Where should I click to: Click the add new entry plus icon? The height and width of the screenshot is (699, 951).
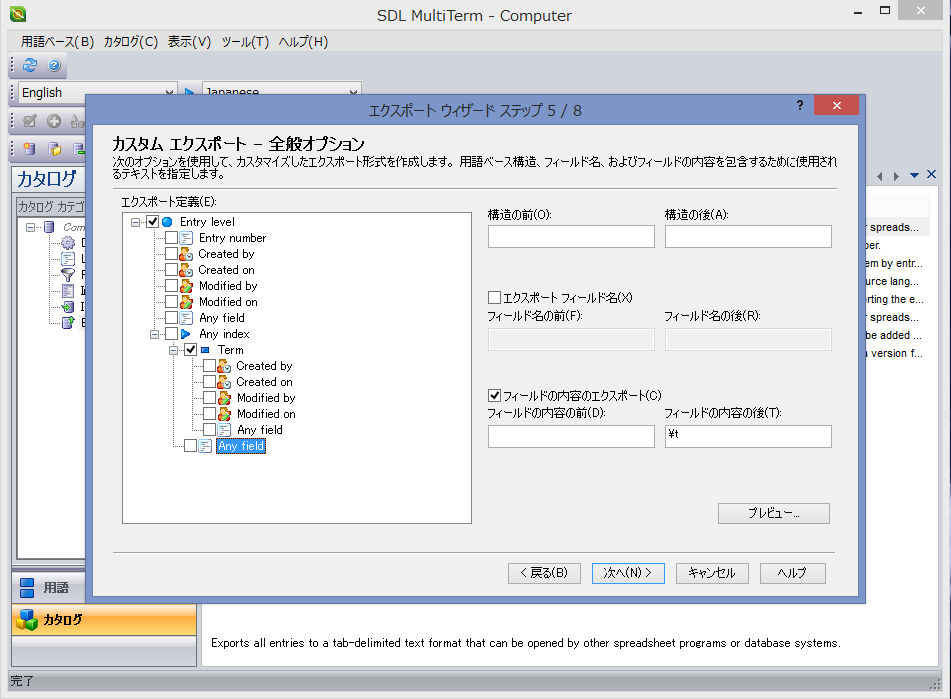pyautogui.click(x=54, y=121)
